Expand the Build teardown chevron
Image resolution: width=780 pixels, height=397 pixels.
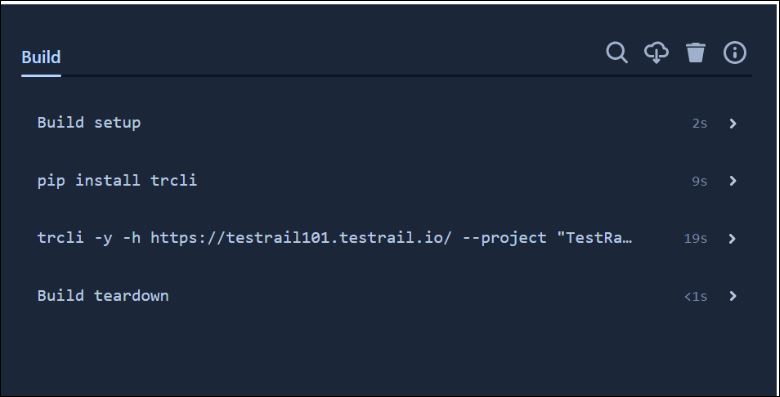click(732, 296)
